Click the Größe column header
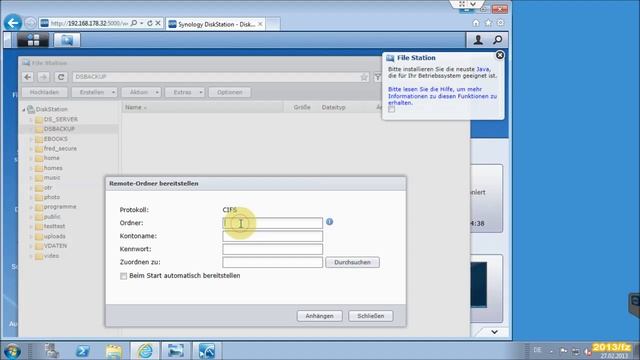The width and height of the screenshot is (640, 360). pyautogui.click(x=302, y=107)
